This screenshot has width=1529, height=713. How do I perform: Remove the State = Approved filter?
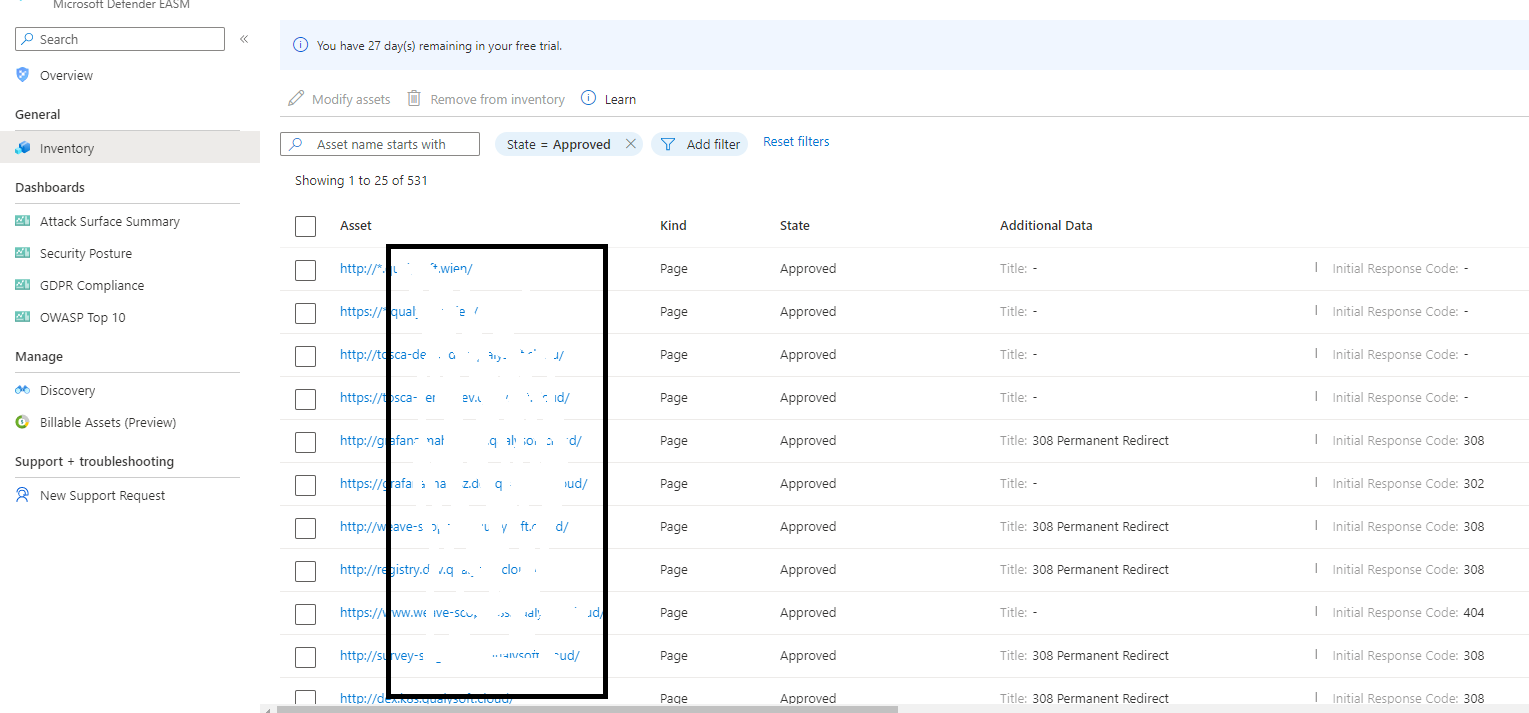(631, 144)
